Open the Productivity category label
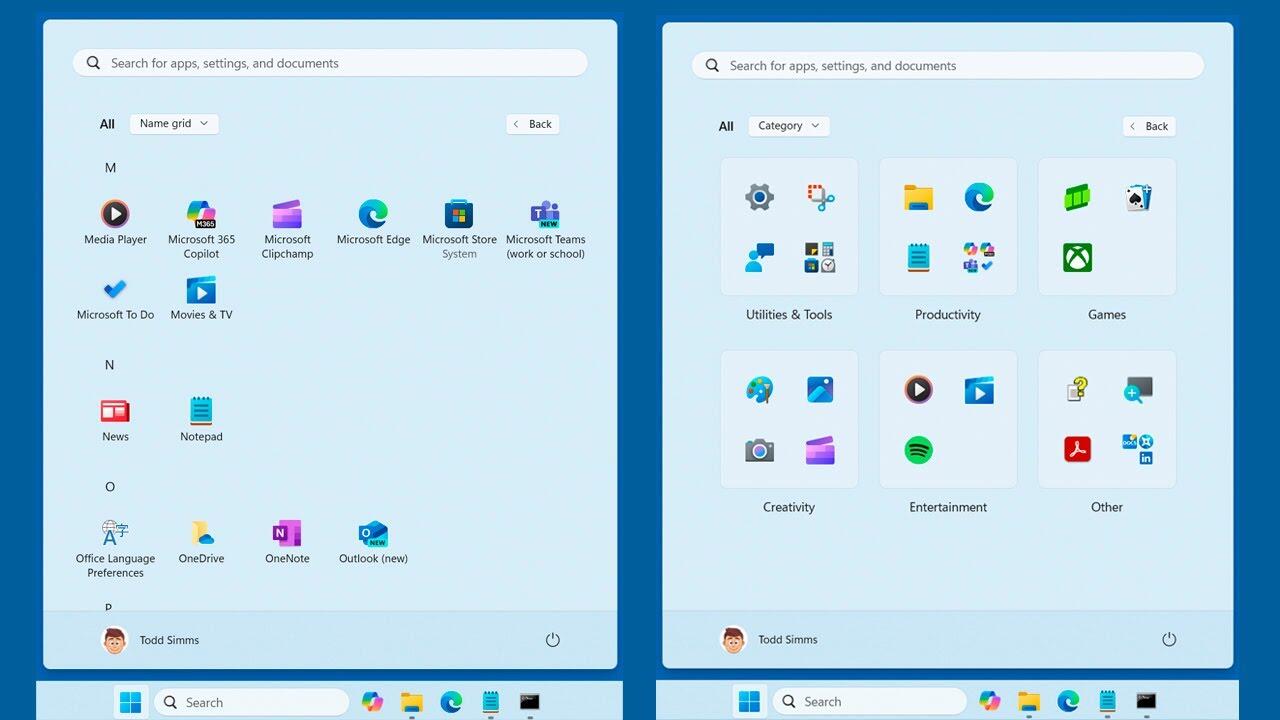The width and height of the screenshot is (1280, 720). [948, 314]
